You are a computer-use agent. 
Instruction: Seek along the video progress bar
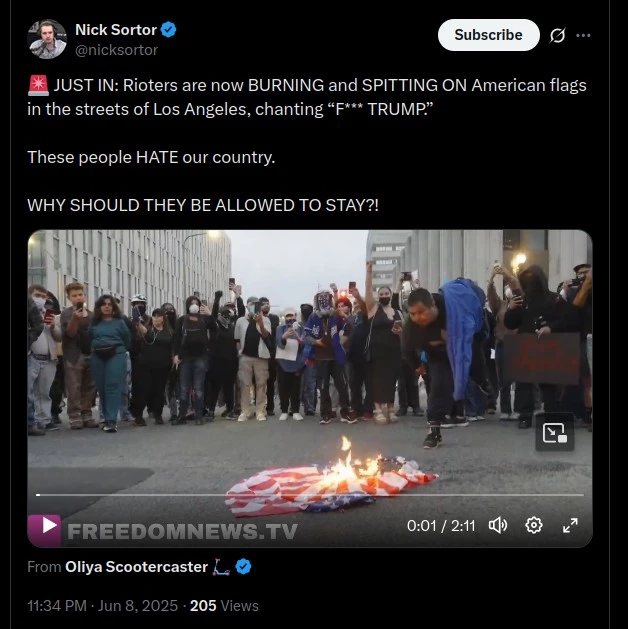[x=310, y=495]
